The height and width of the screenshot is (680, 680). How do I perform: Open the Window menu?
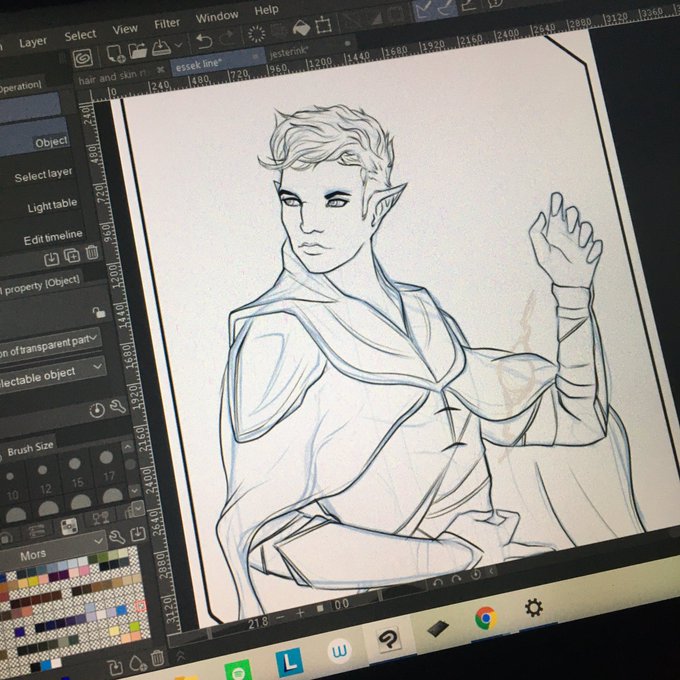[x=217, y=16]
